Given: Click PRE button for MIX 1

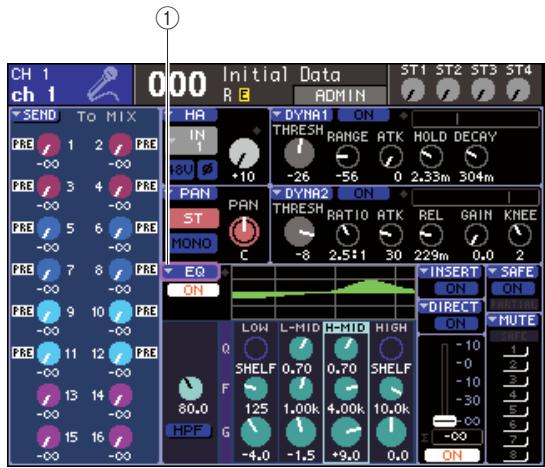Looking at the screenshot, I should 23,144.
